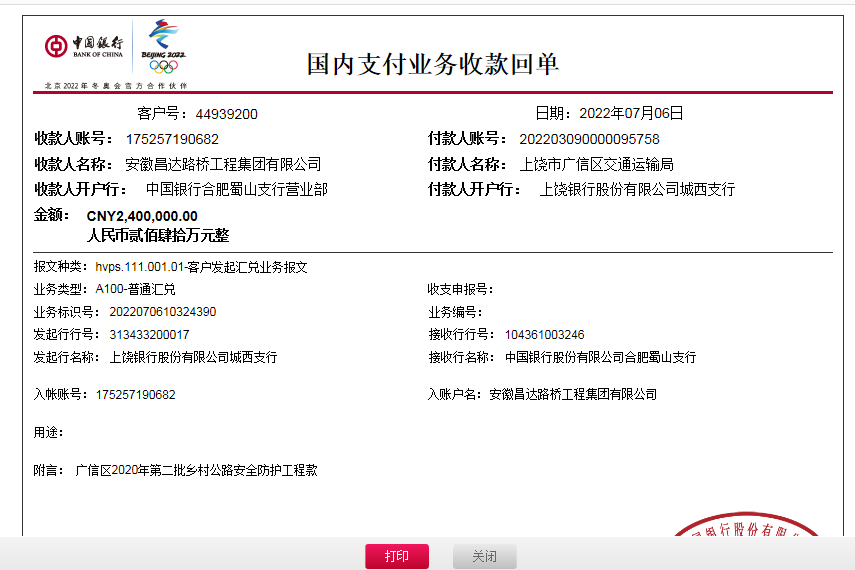The image size is (855, 570).
Task: Select payee bank 中国银行合肥蜀山支行营业部
Action: click(x=236, y=189)
